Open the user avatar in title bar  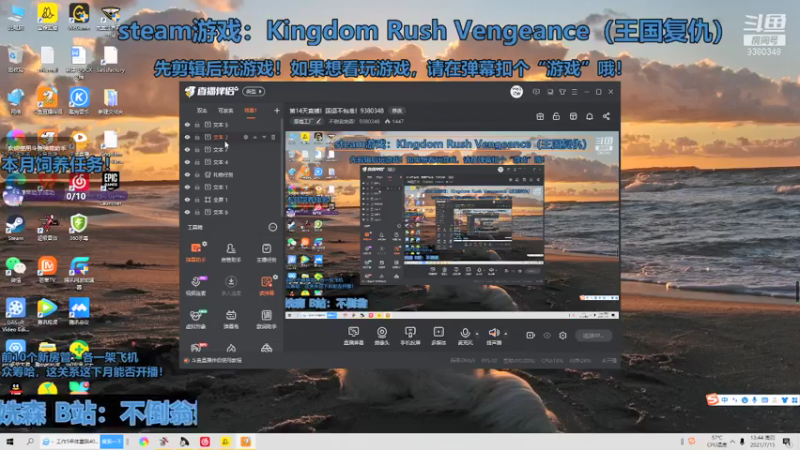click(x=516, y=92)
